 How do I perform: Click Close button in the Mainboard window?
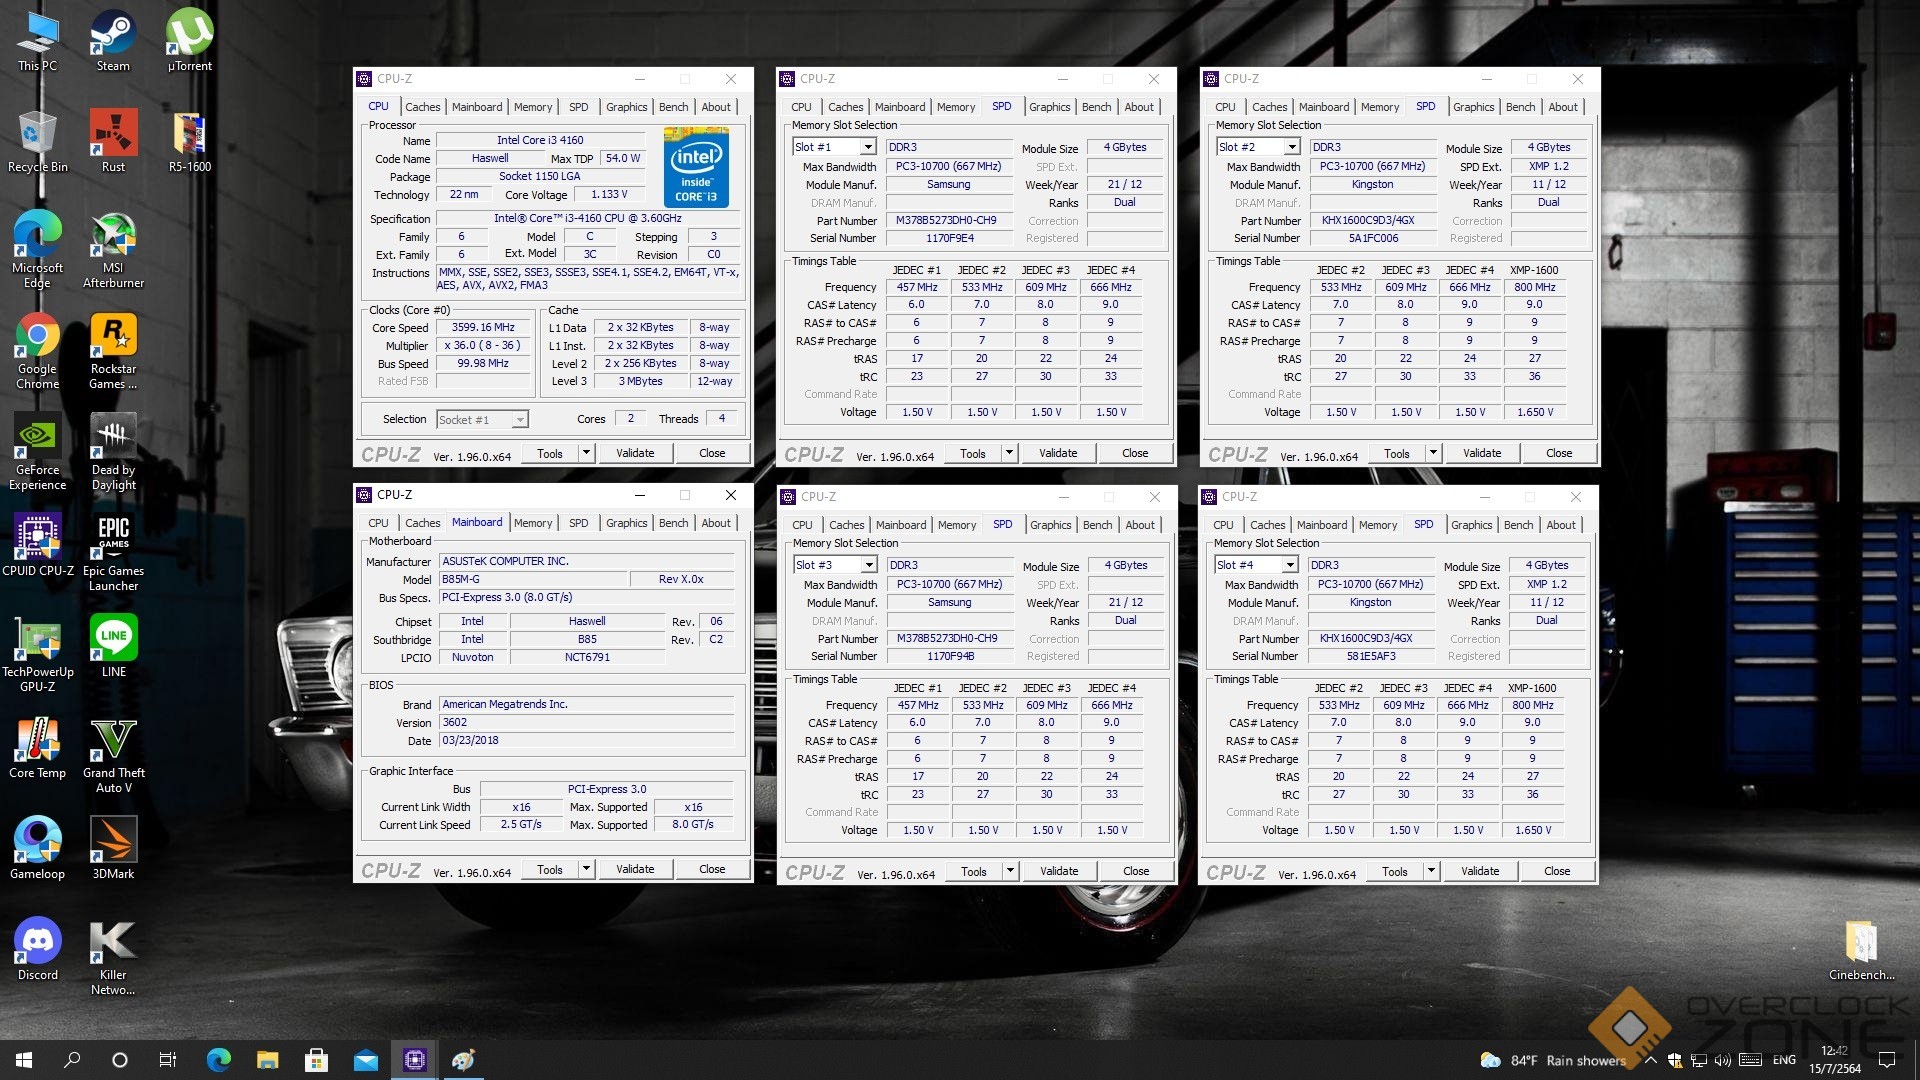[712, 869]
